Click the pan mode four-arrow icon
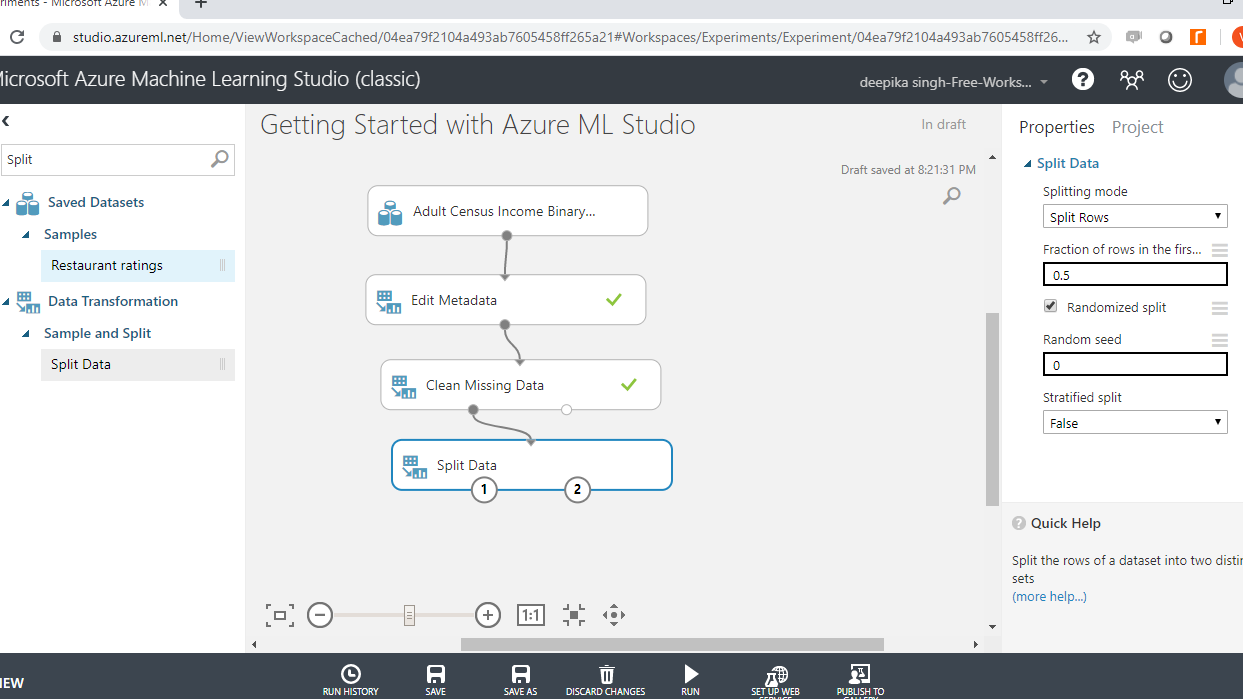The image size is (1243, 699). (614, 615)
